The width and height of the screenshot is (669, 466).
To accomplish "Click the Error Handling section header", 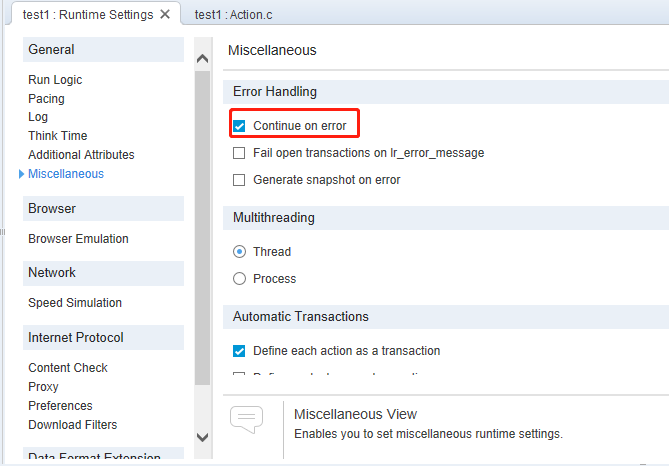I will [446, 92].
